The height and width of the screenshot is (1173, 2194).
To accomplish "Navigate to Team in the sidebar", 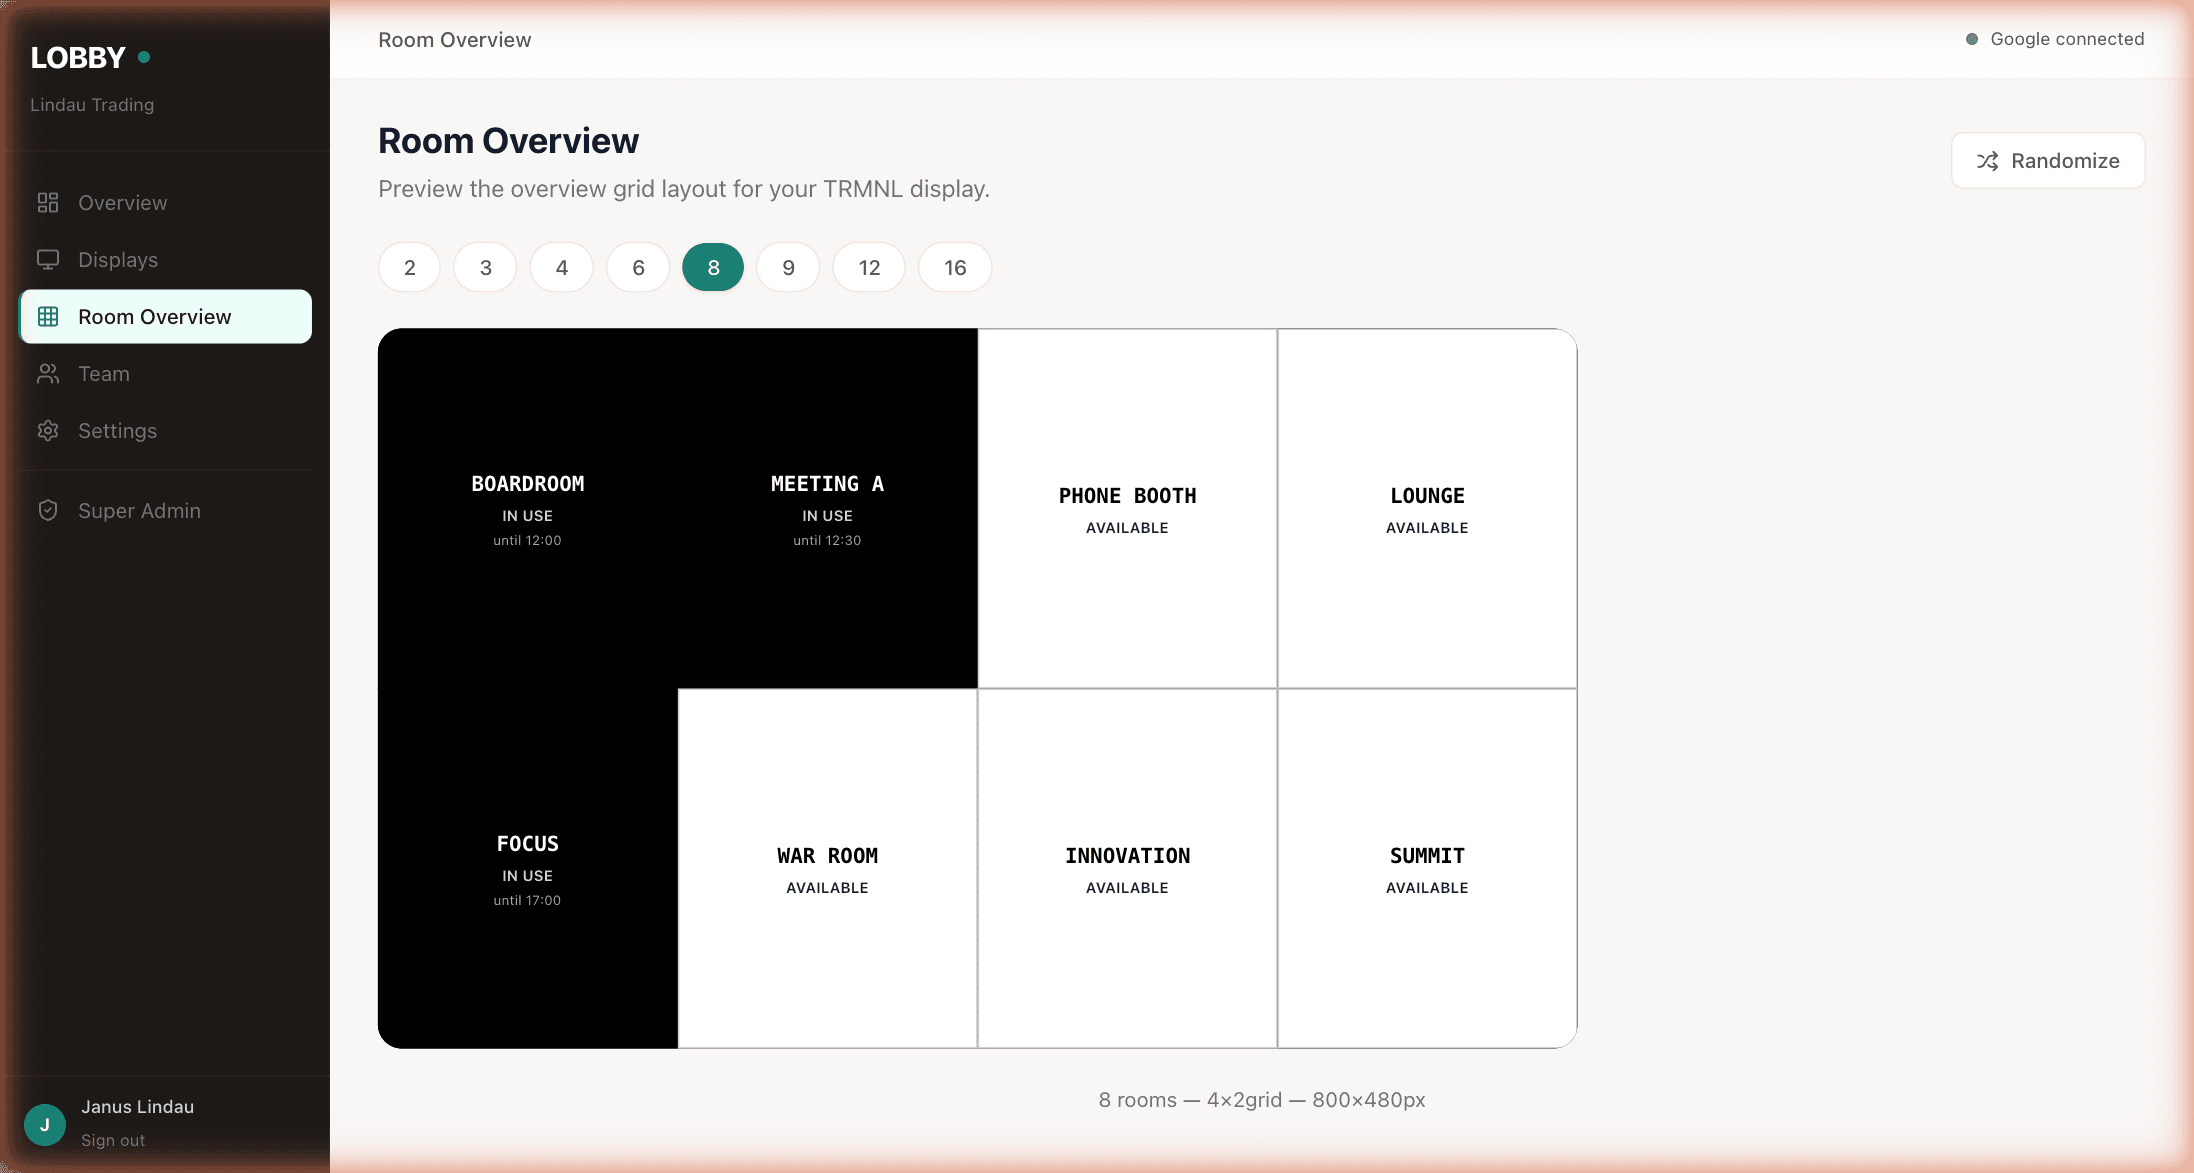I will tap(103, 373).
